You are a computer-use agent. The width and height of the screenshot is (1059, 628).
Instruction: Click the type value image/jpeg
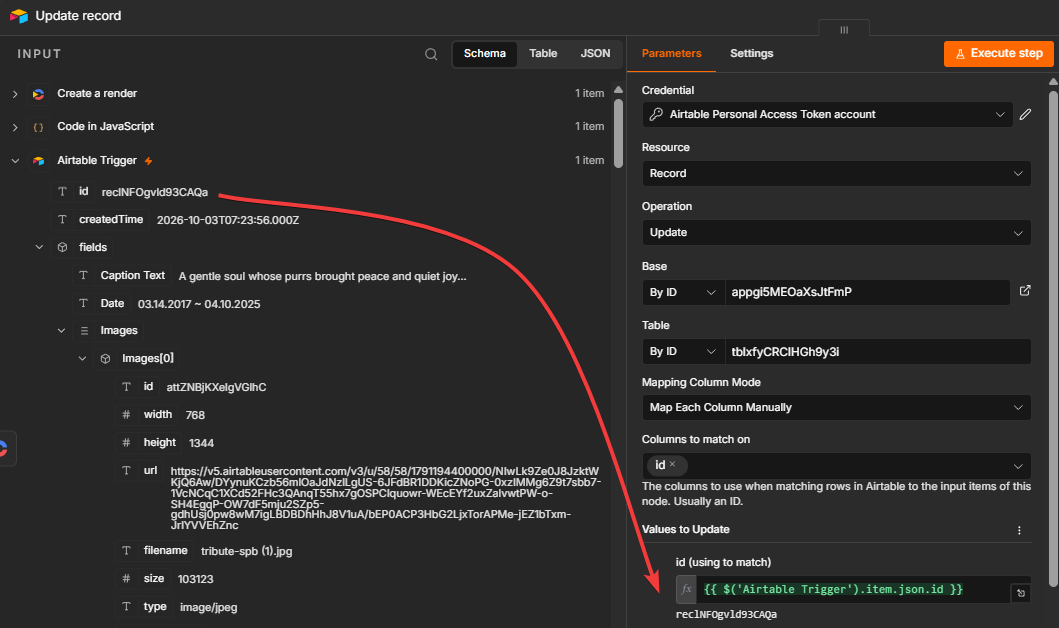coord(208,607)
